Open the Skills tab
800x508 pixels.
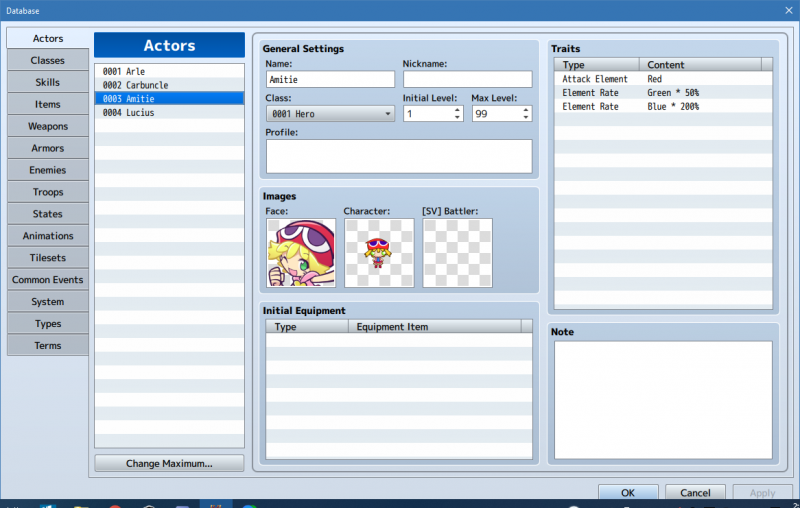(48, 82)
